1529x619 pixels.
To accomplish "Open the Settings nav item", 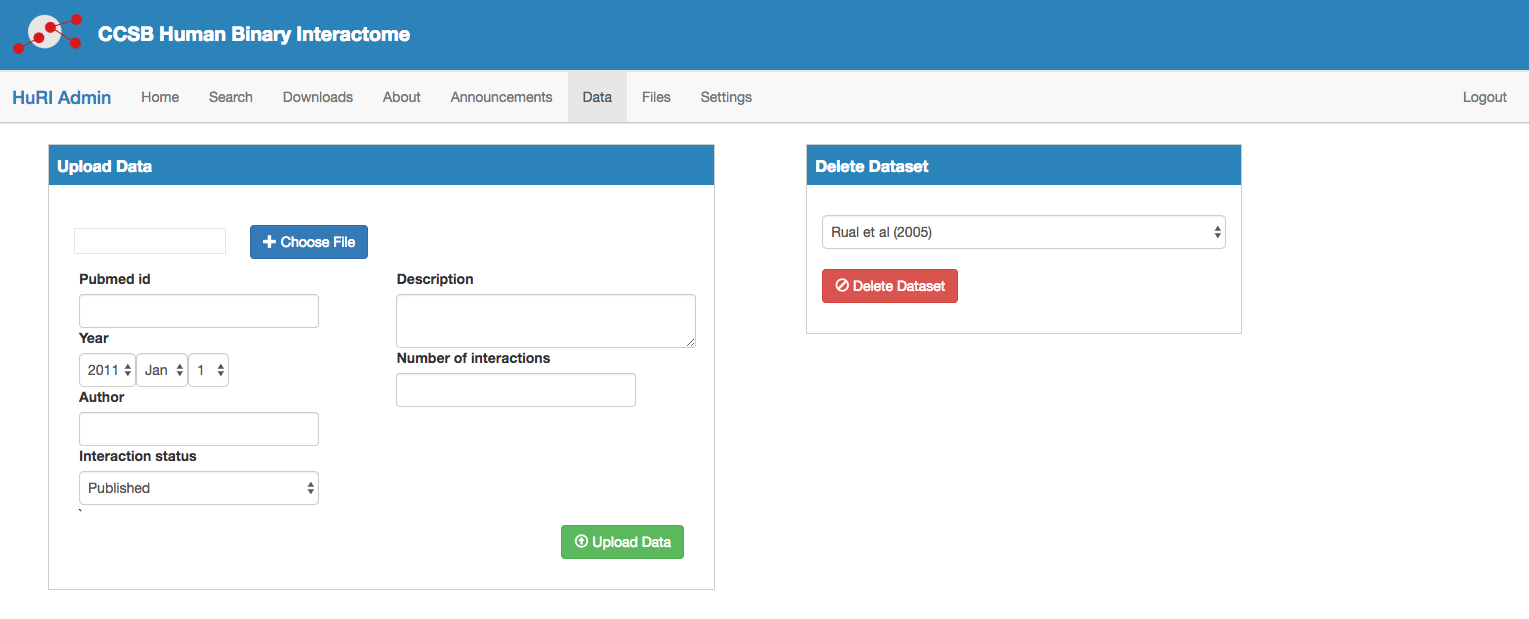I will tap(725, 97).
